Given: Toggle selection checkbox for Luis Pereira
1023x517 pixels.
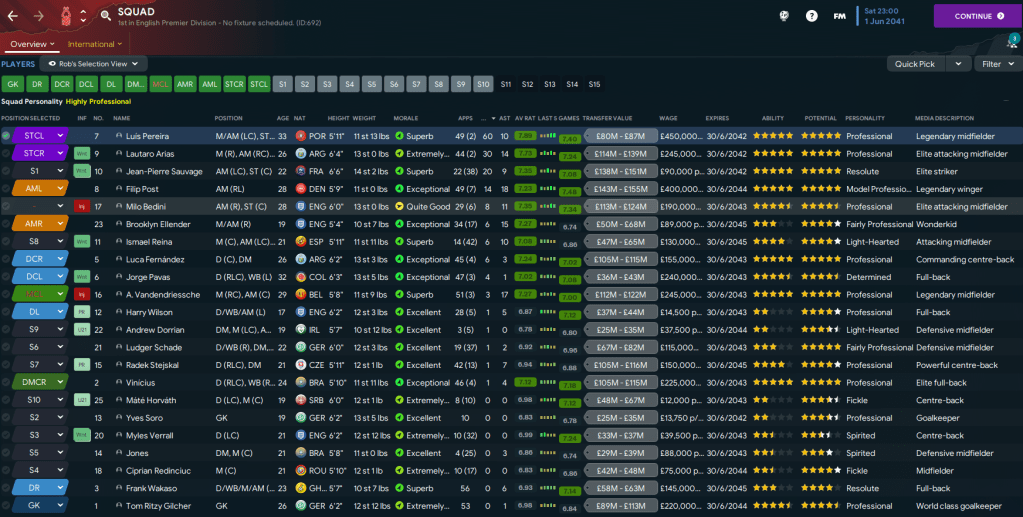Looking at the screenshot, I should coord(6,136).
